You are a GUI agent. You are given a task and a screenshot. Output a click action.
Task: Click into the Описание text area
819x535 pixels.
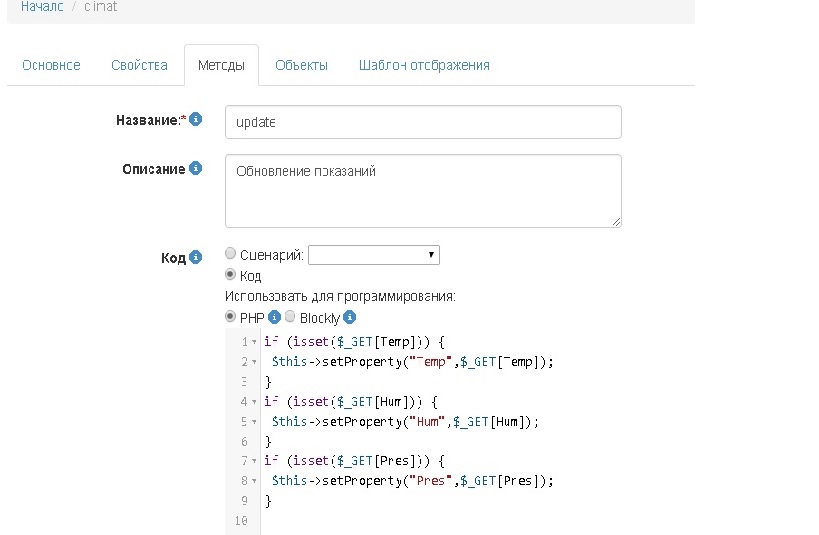423,190
